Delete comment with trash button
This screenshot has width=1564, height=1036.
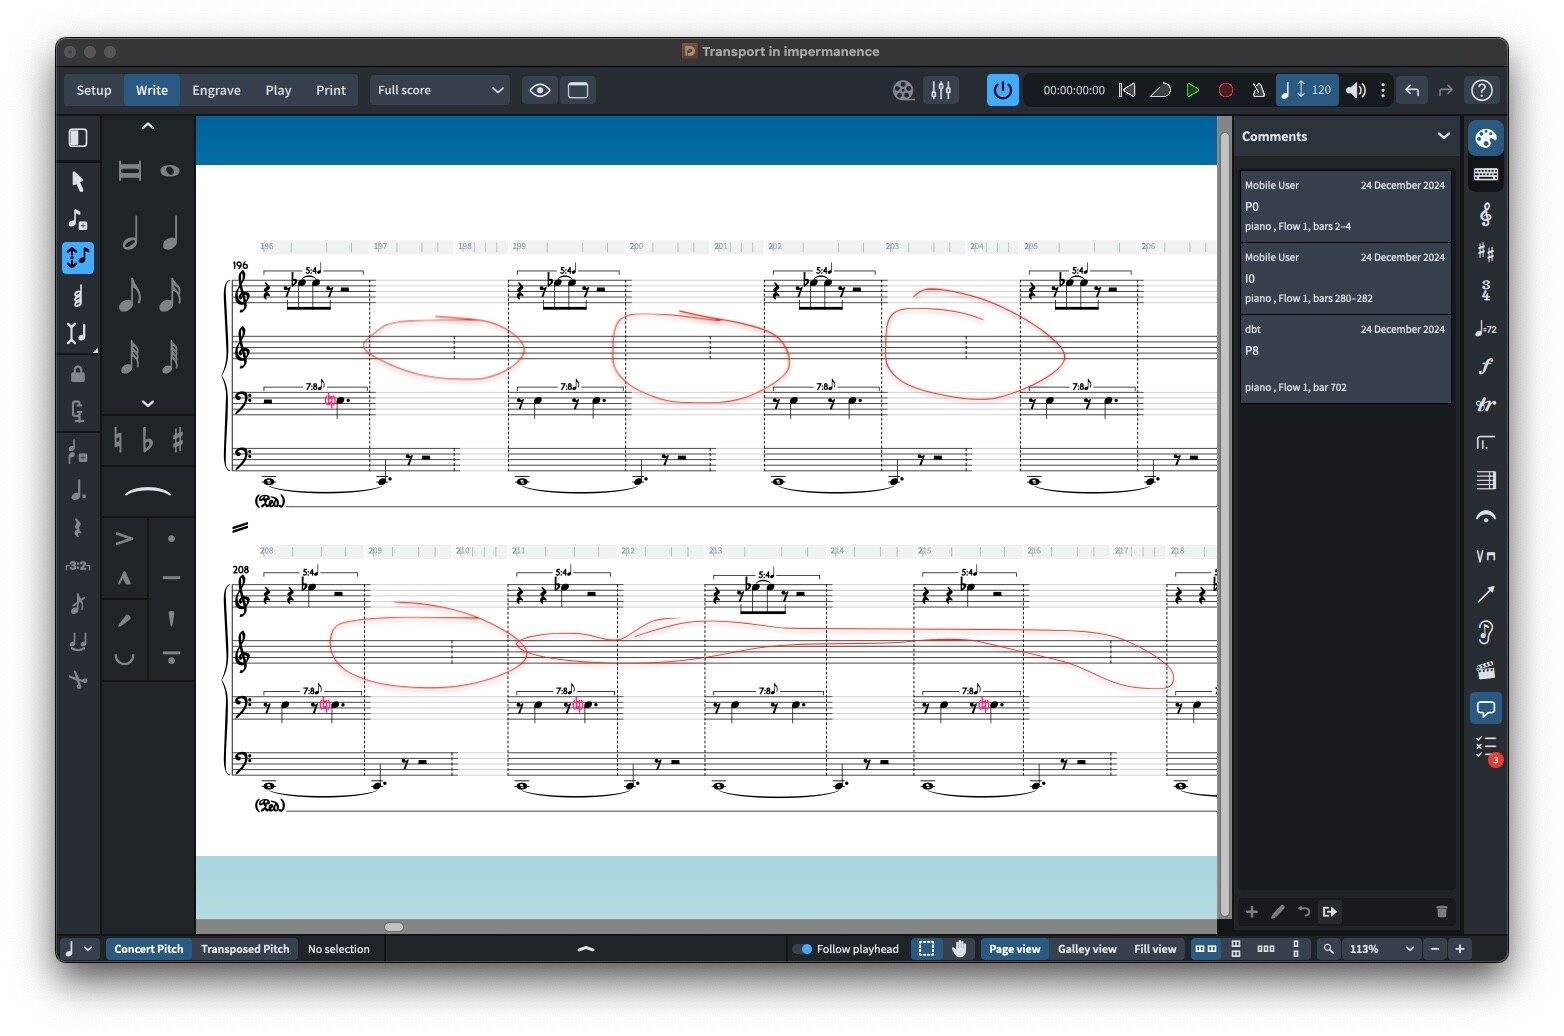pos(1441,912)
